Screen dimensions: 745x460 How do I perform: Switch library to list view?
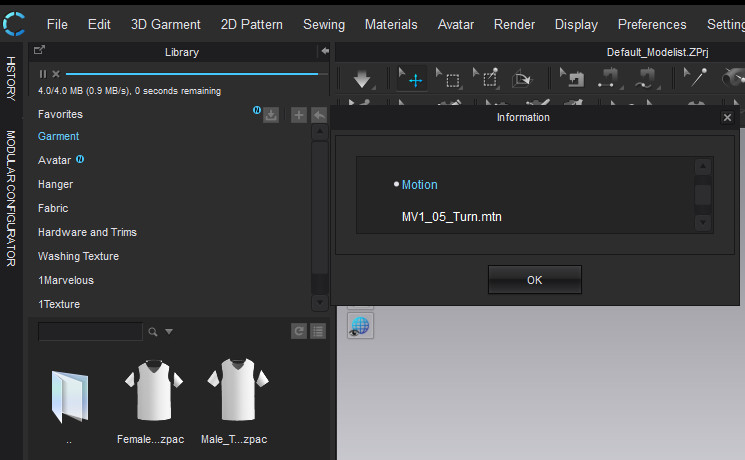[317, 331]
